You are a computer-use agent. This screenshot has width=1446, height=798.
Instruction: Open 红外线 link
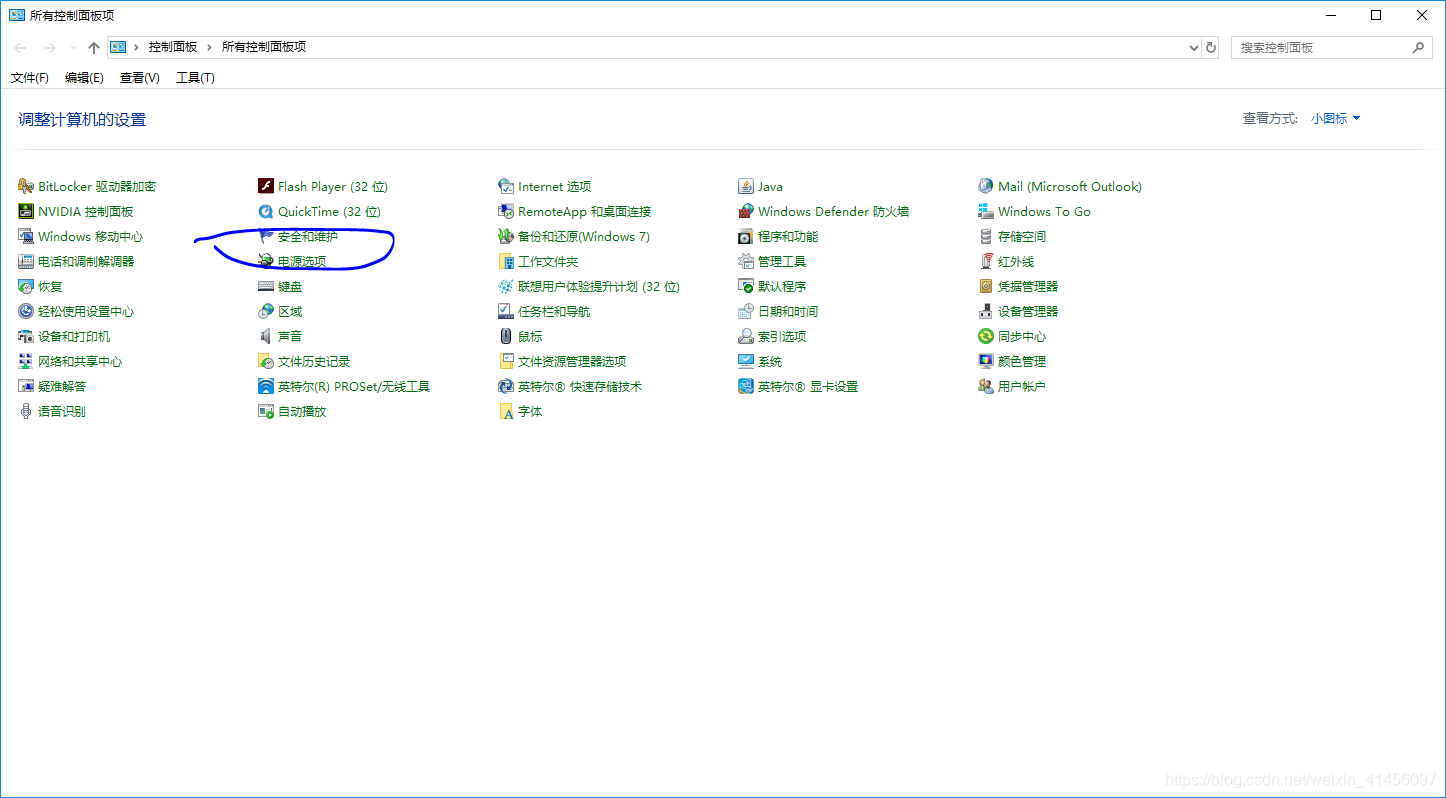(x=1016, y=261)
